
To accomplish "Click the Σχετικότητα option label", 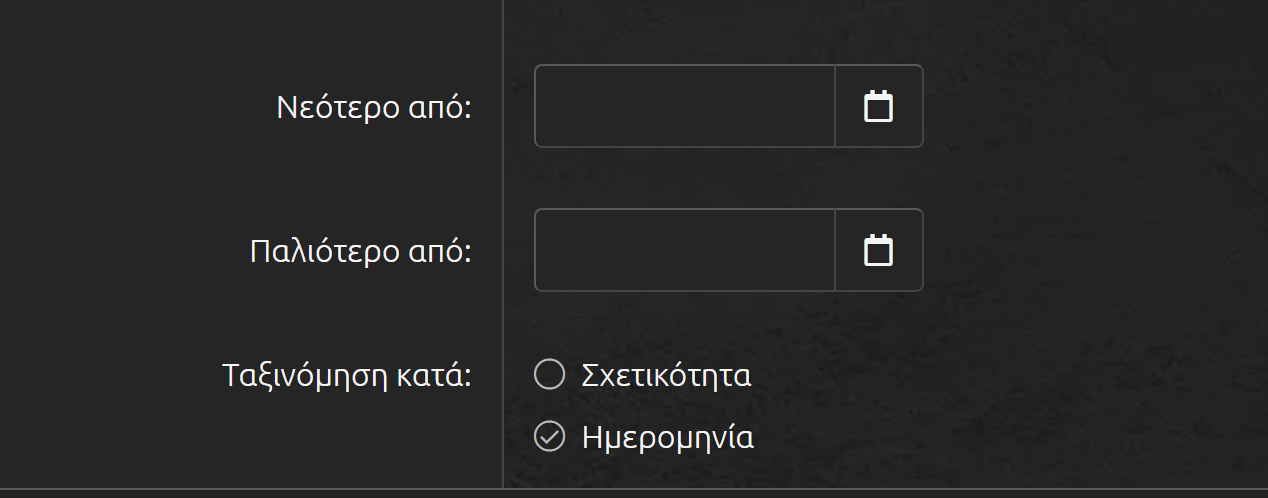I will [666, 376].
